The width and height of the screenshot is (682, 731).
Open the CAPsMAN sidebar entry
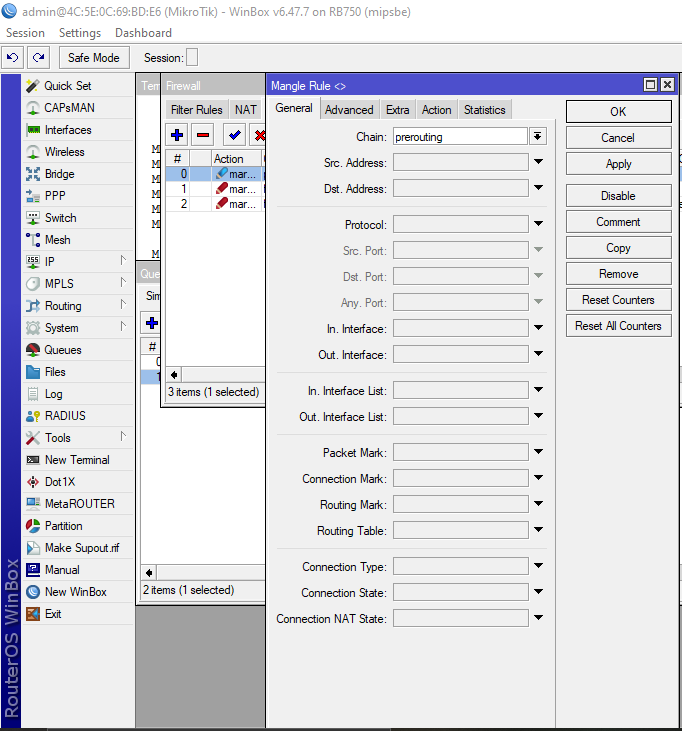pyautogui.click(x=77, y=108)
